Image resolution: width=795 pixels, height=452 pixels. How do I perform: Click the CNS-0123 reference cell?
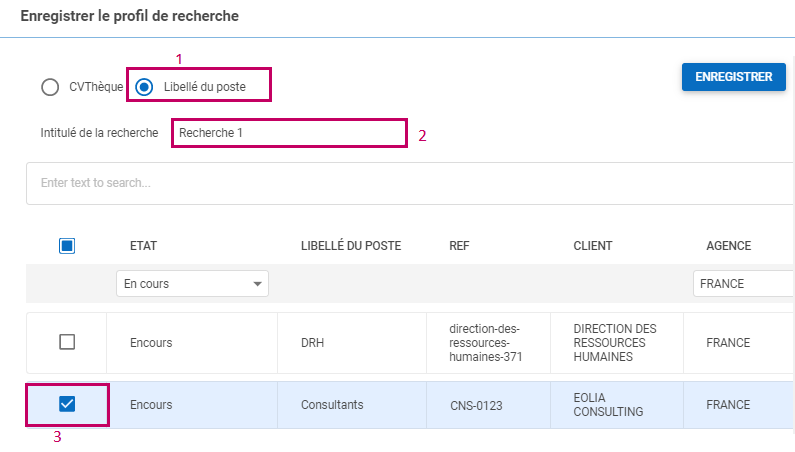click(475, 406)
